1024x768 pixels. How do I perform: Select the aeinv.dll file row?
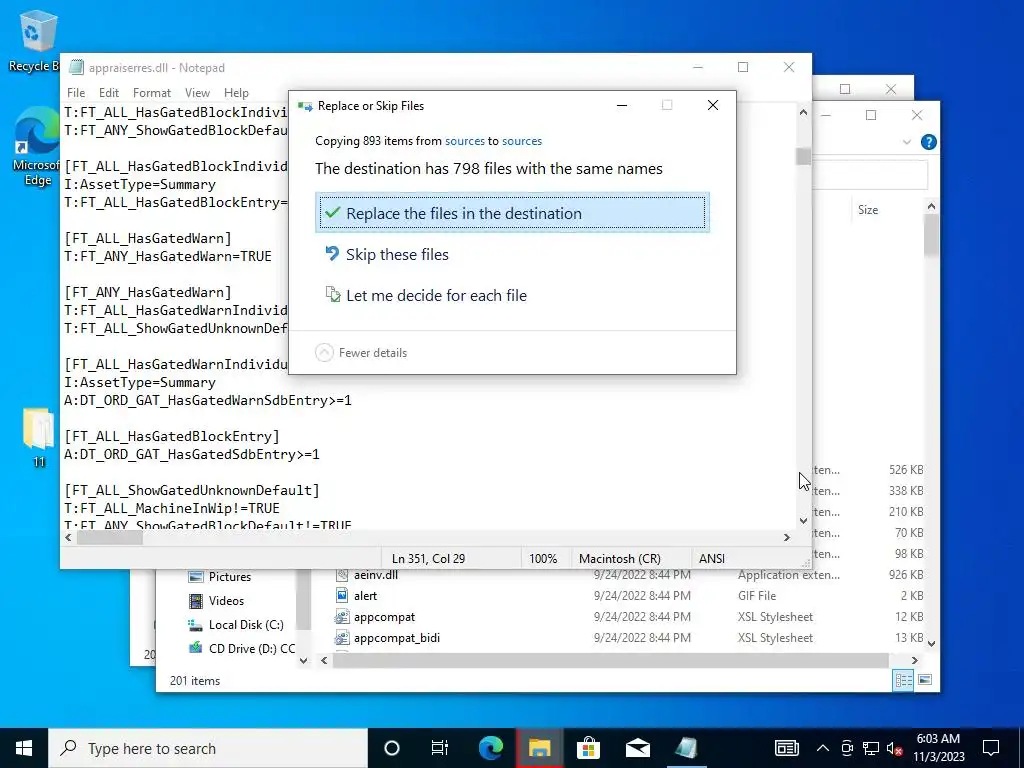pyautogui.click(x=628, y=575)
